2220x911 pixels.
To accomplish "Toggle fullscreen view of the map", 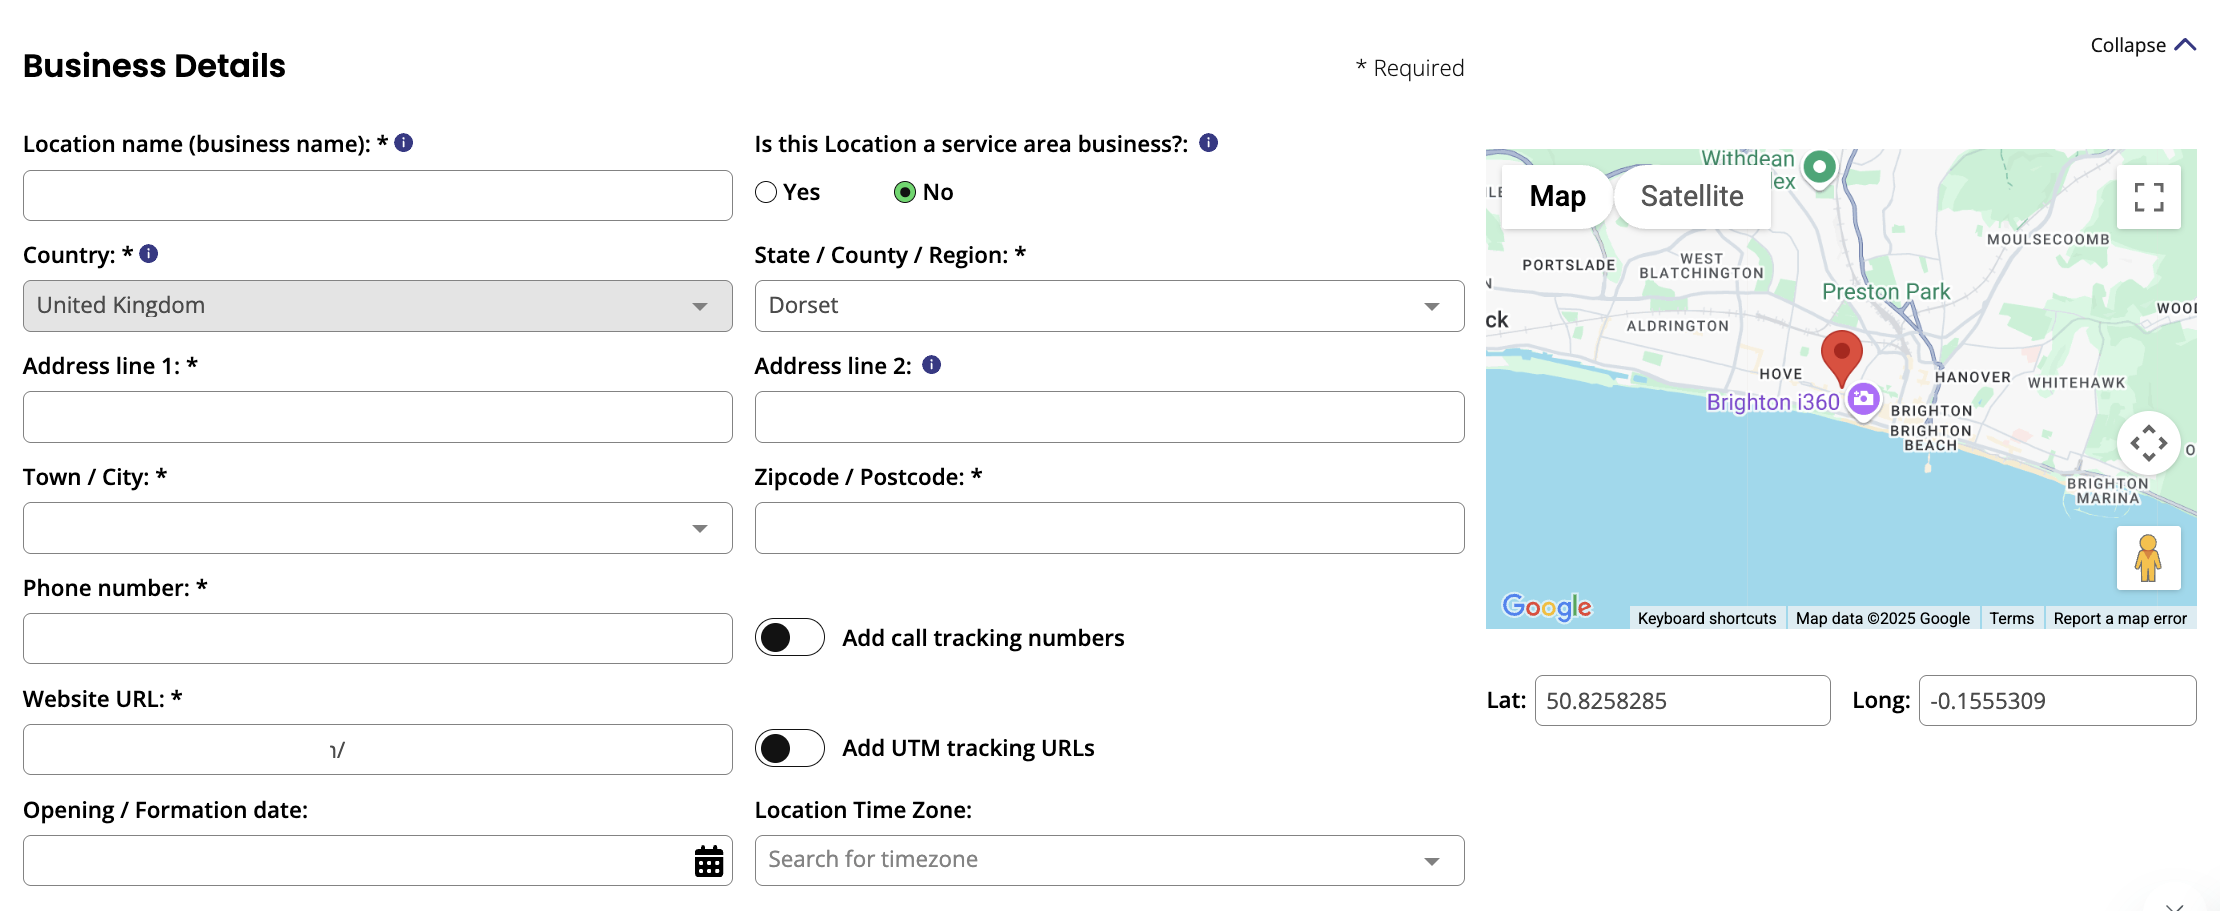I will tap(2148, 197).
